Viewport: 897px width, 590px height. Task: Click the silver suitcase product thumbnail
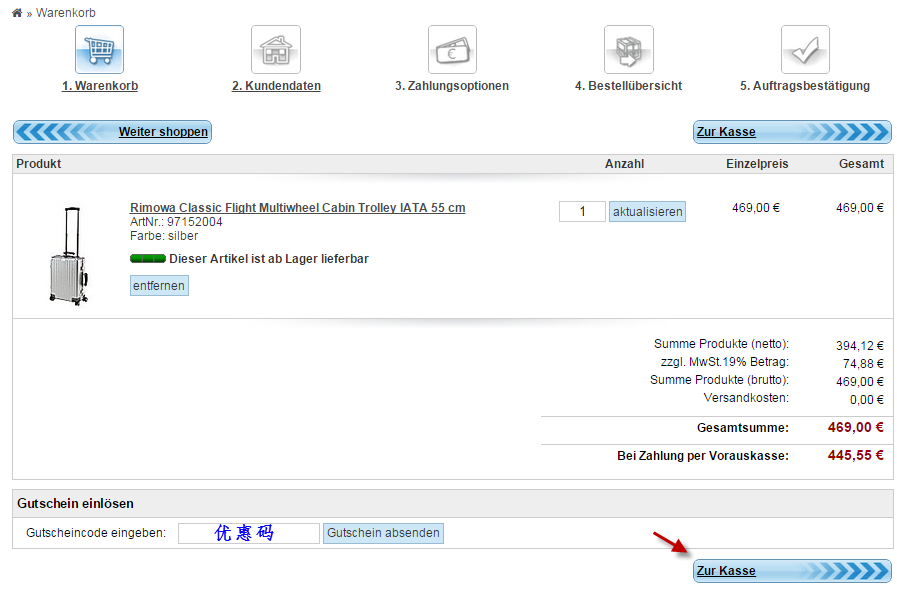pyautogui.click(x=69, y=255)
